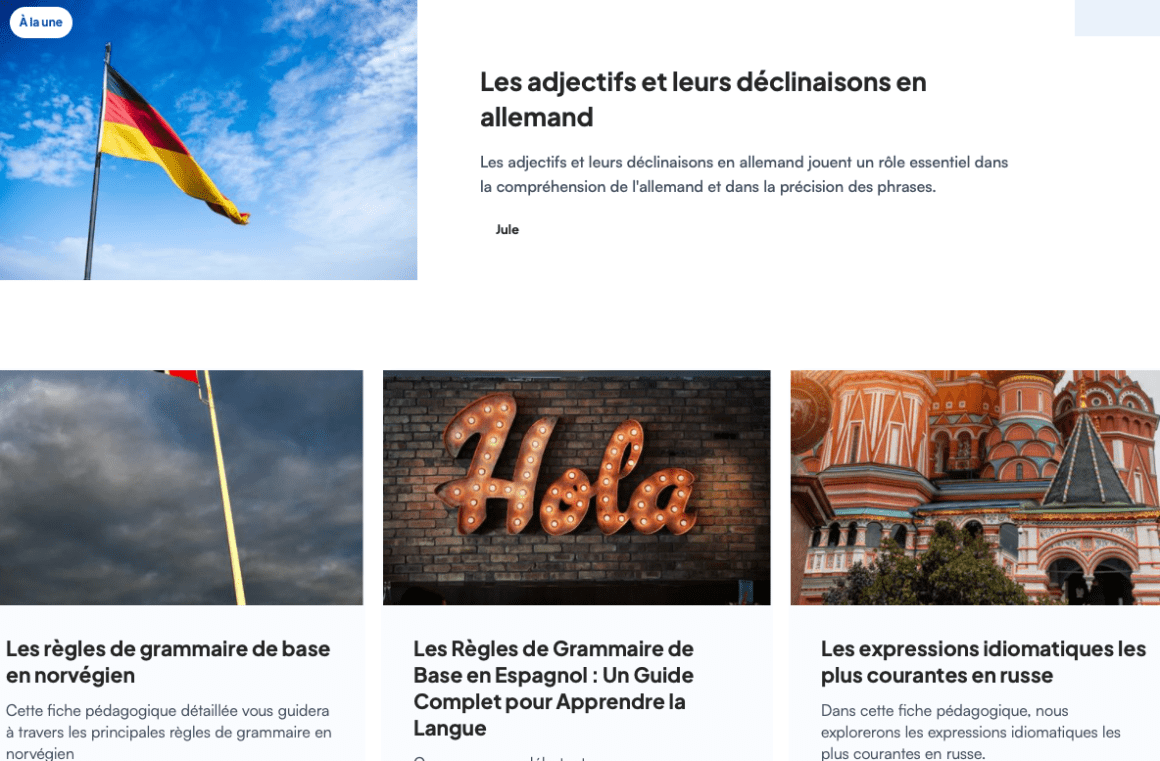The image size is (1160, 761).
Task: Click the yellow flagpole in the Norwegian thumbnail
Action: coord(225,487)
